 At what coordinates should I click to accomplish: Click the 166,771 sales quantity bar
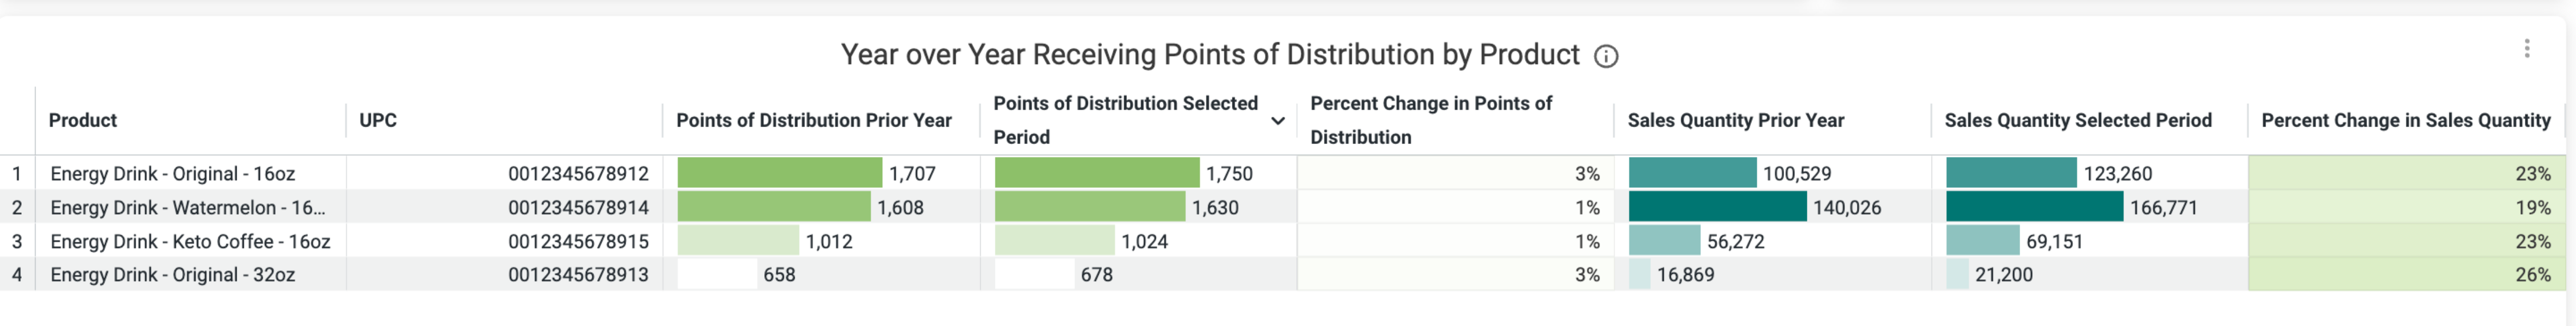tap(2034, 207)
